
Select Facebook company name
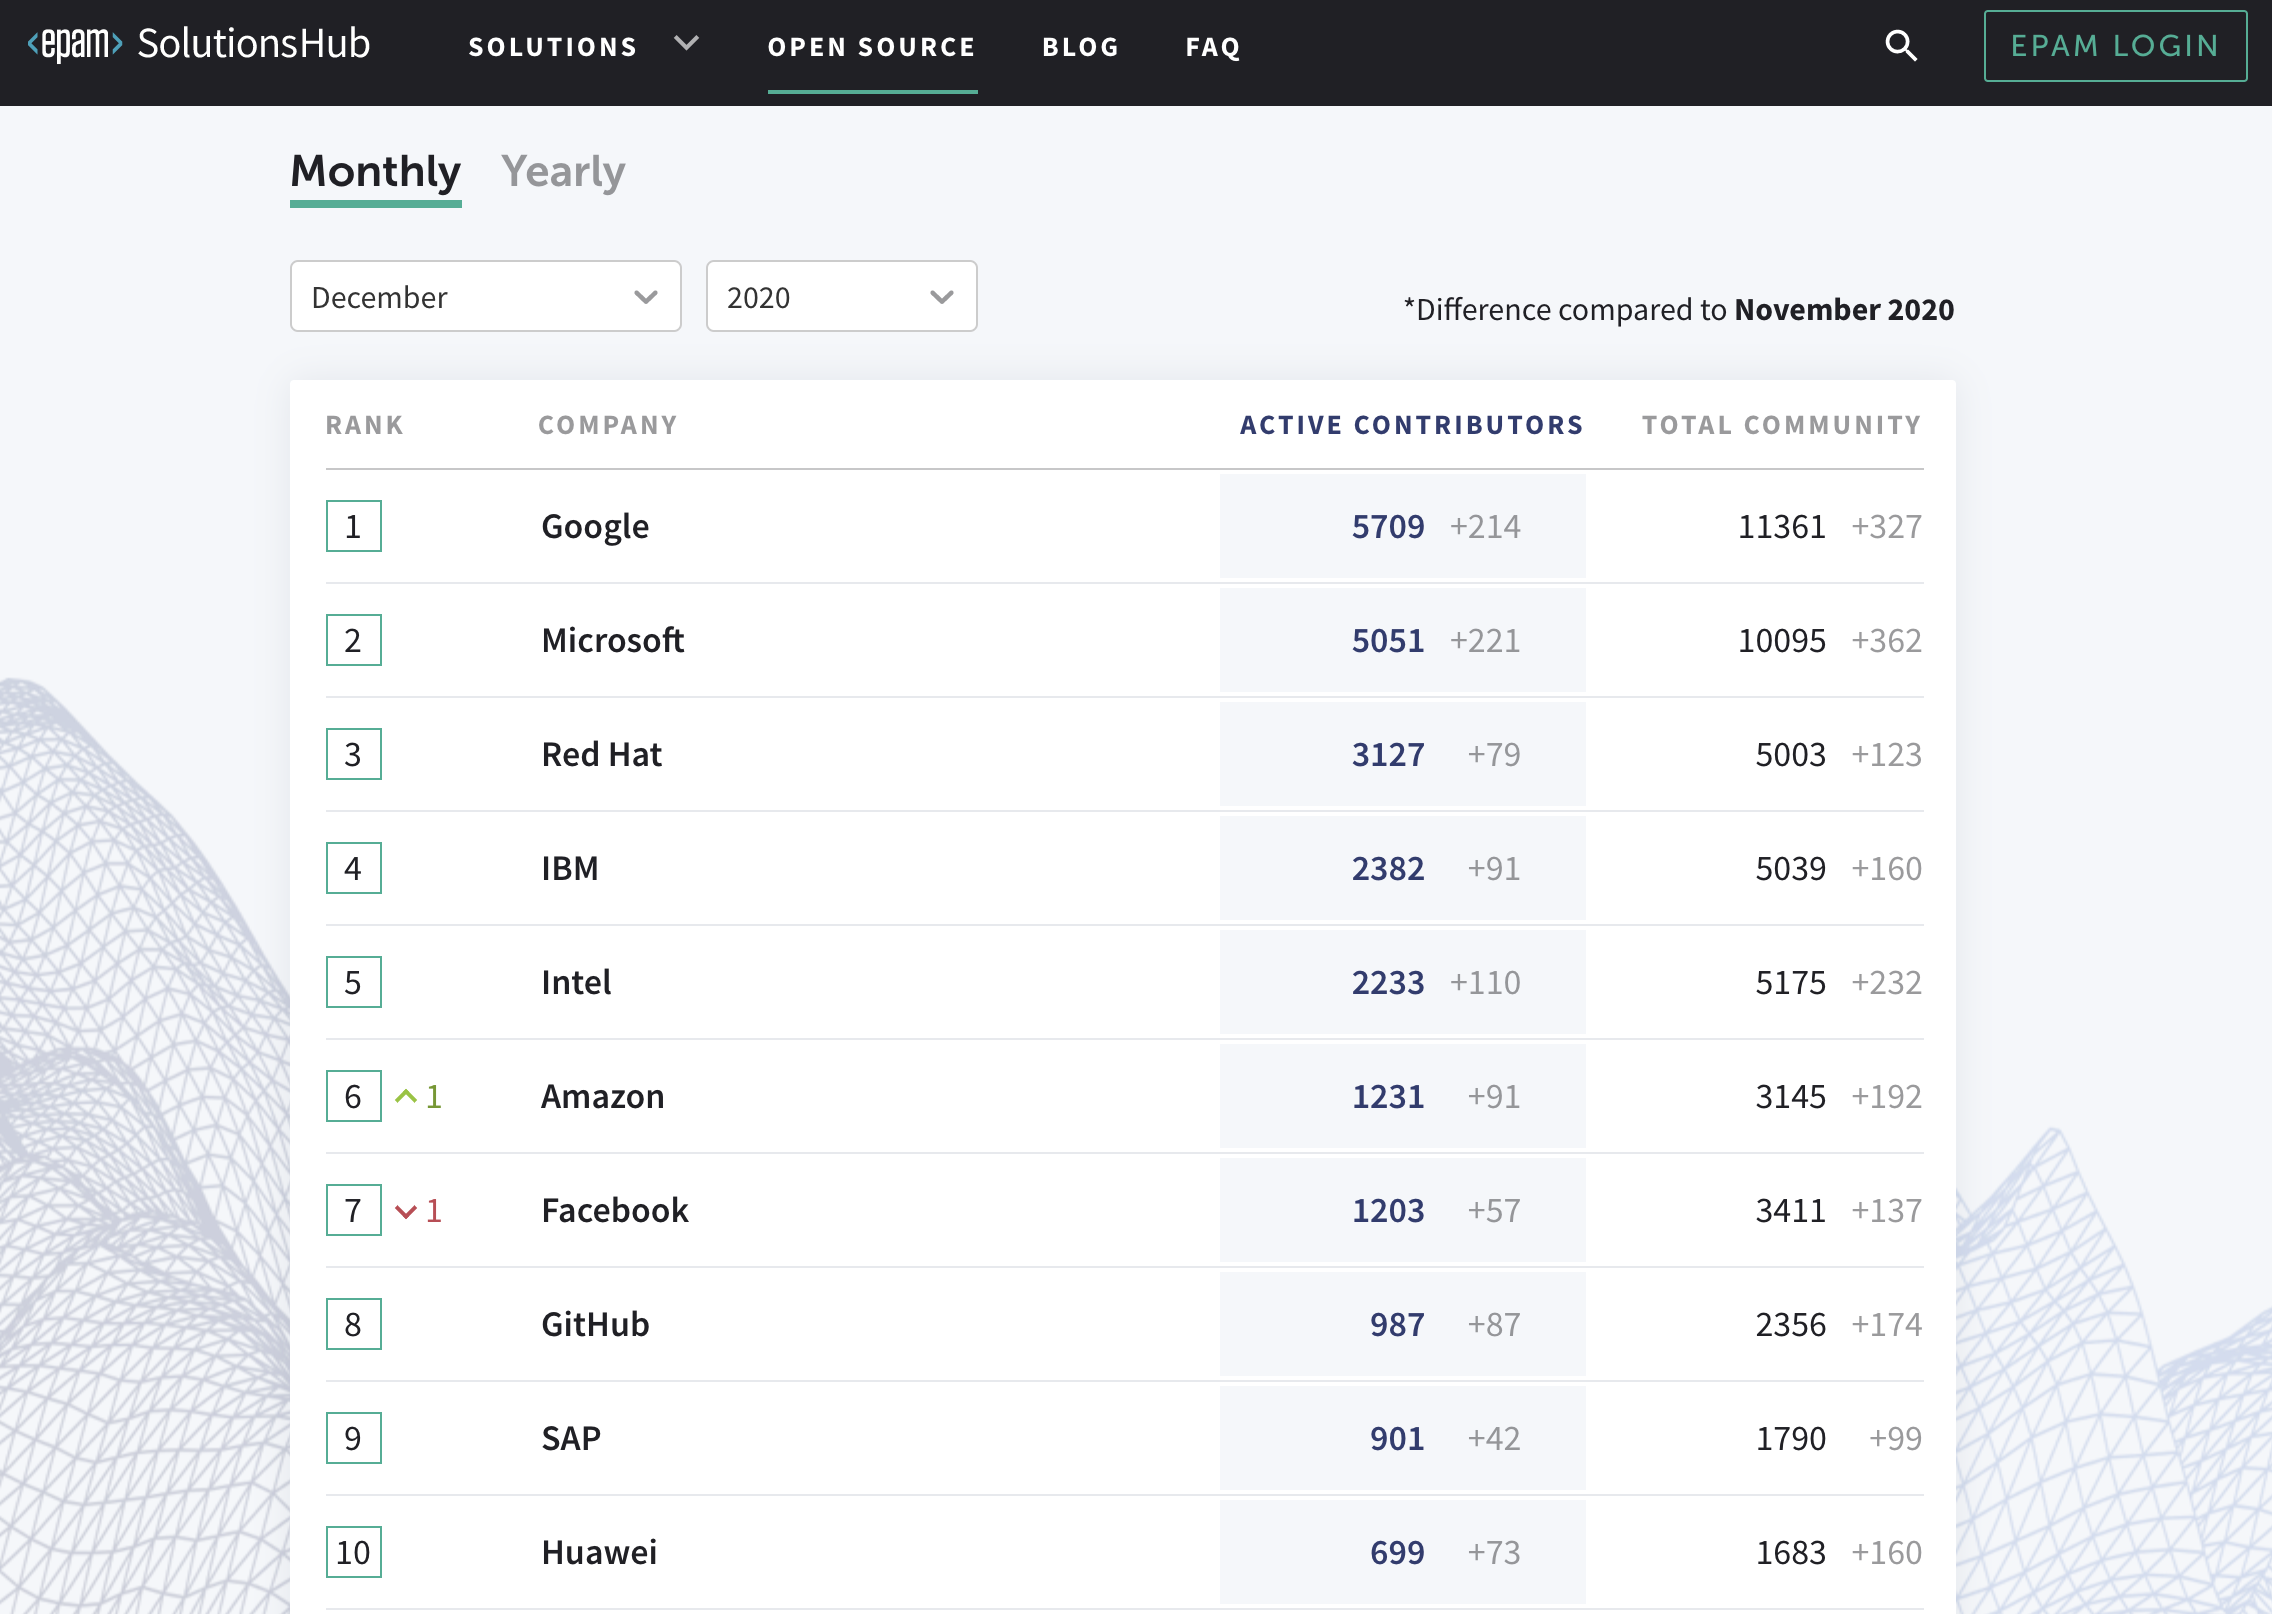click(615, 1210)
